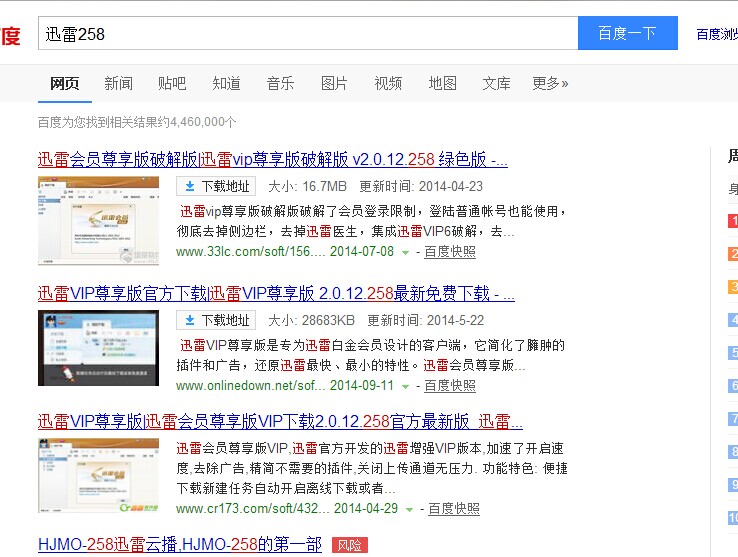Click the search box containing 迅雷258

(308, 33)
